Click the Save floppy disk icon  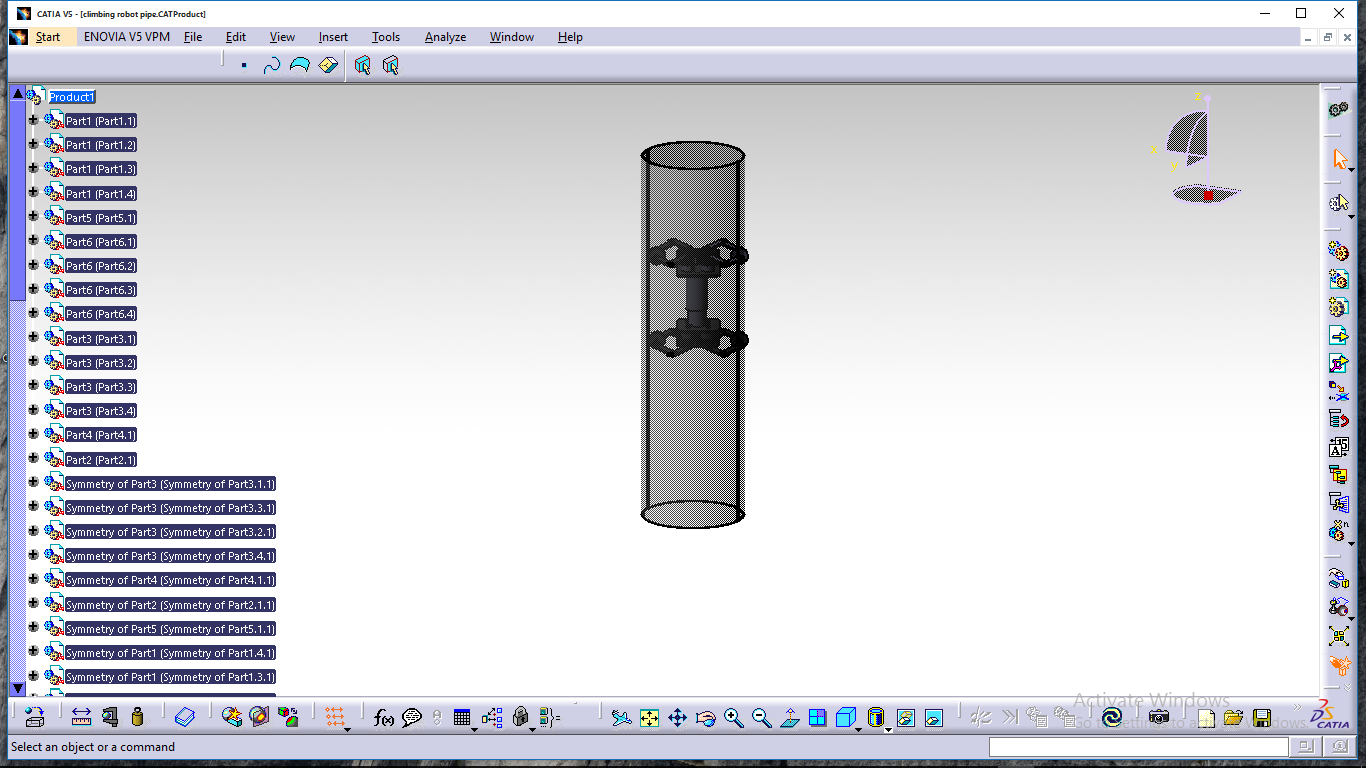pos(1262,717)
